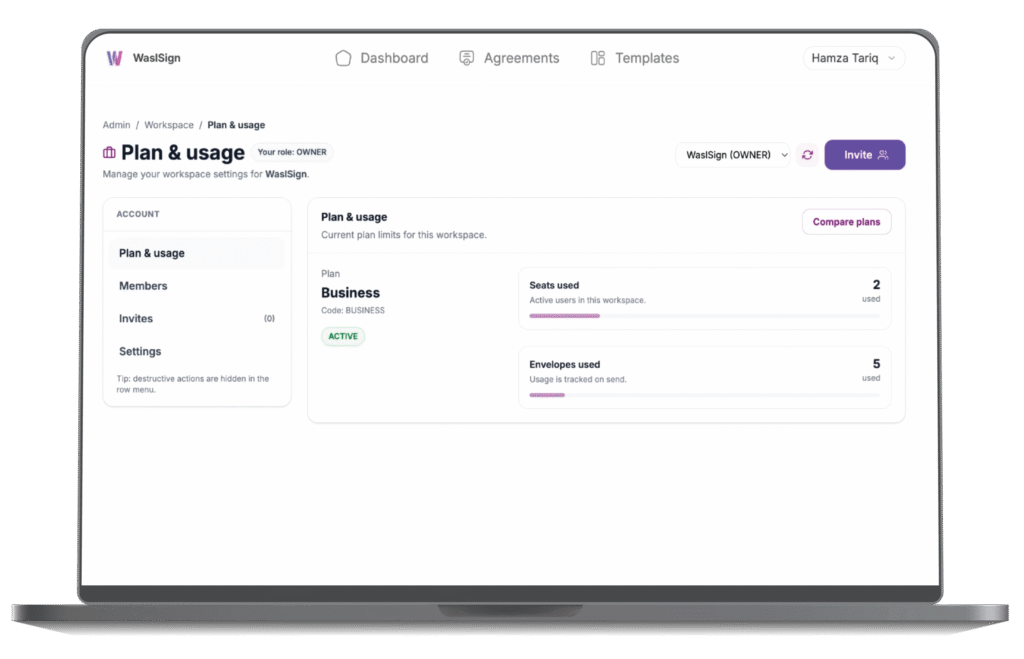Open Invites in the account sidebar
1024x659 pixels.
click(x=136, y=319)
